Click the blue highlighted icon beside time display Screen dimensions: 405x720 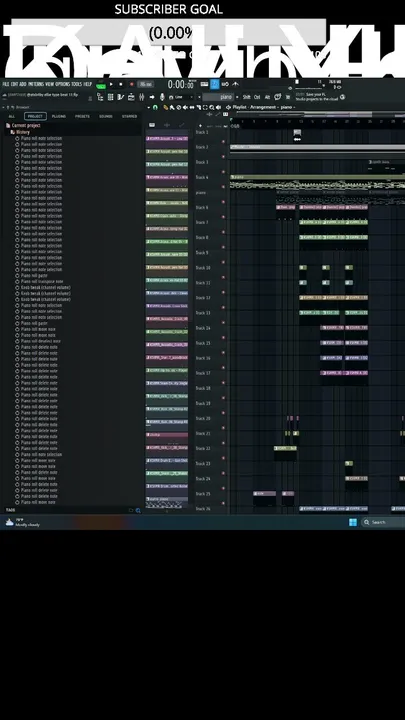[214, 84]
